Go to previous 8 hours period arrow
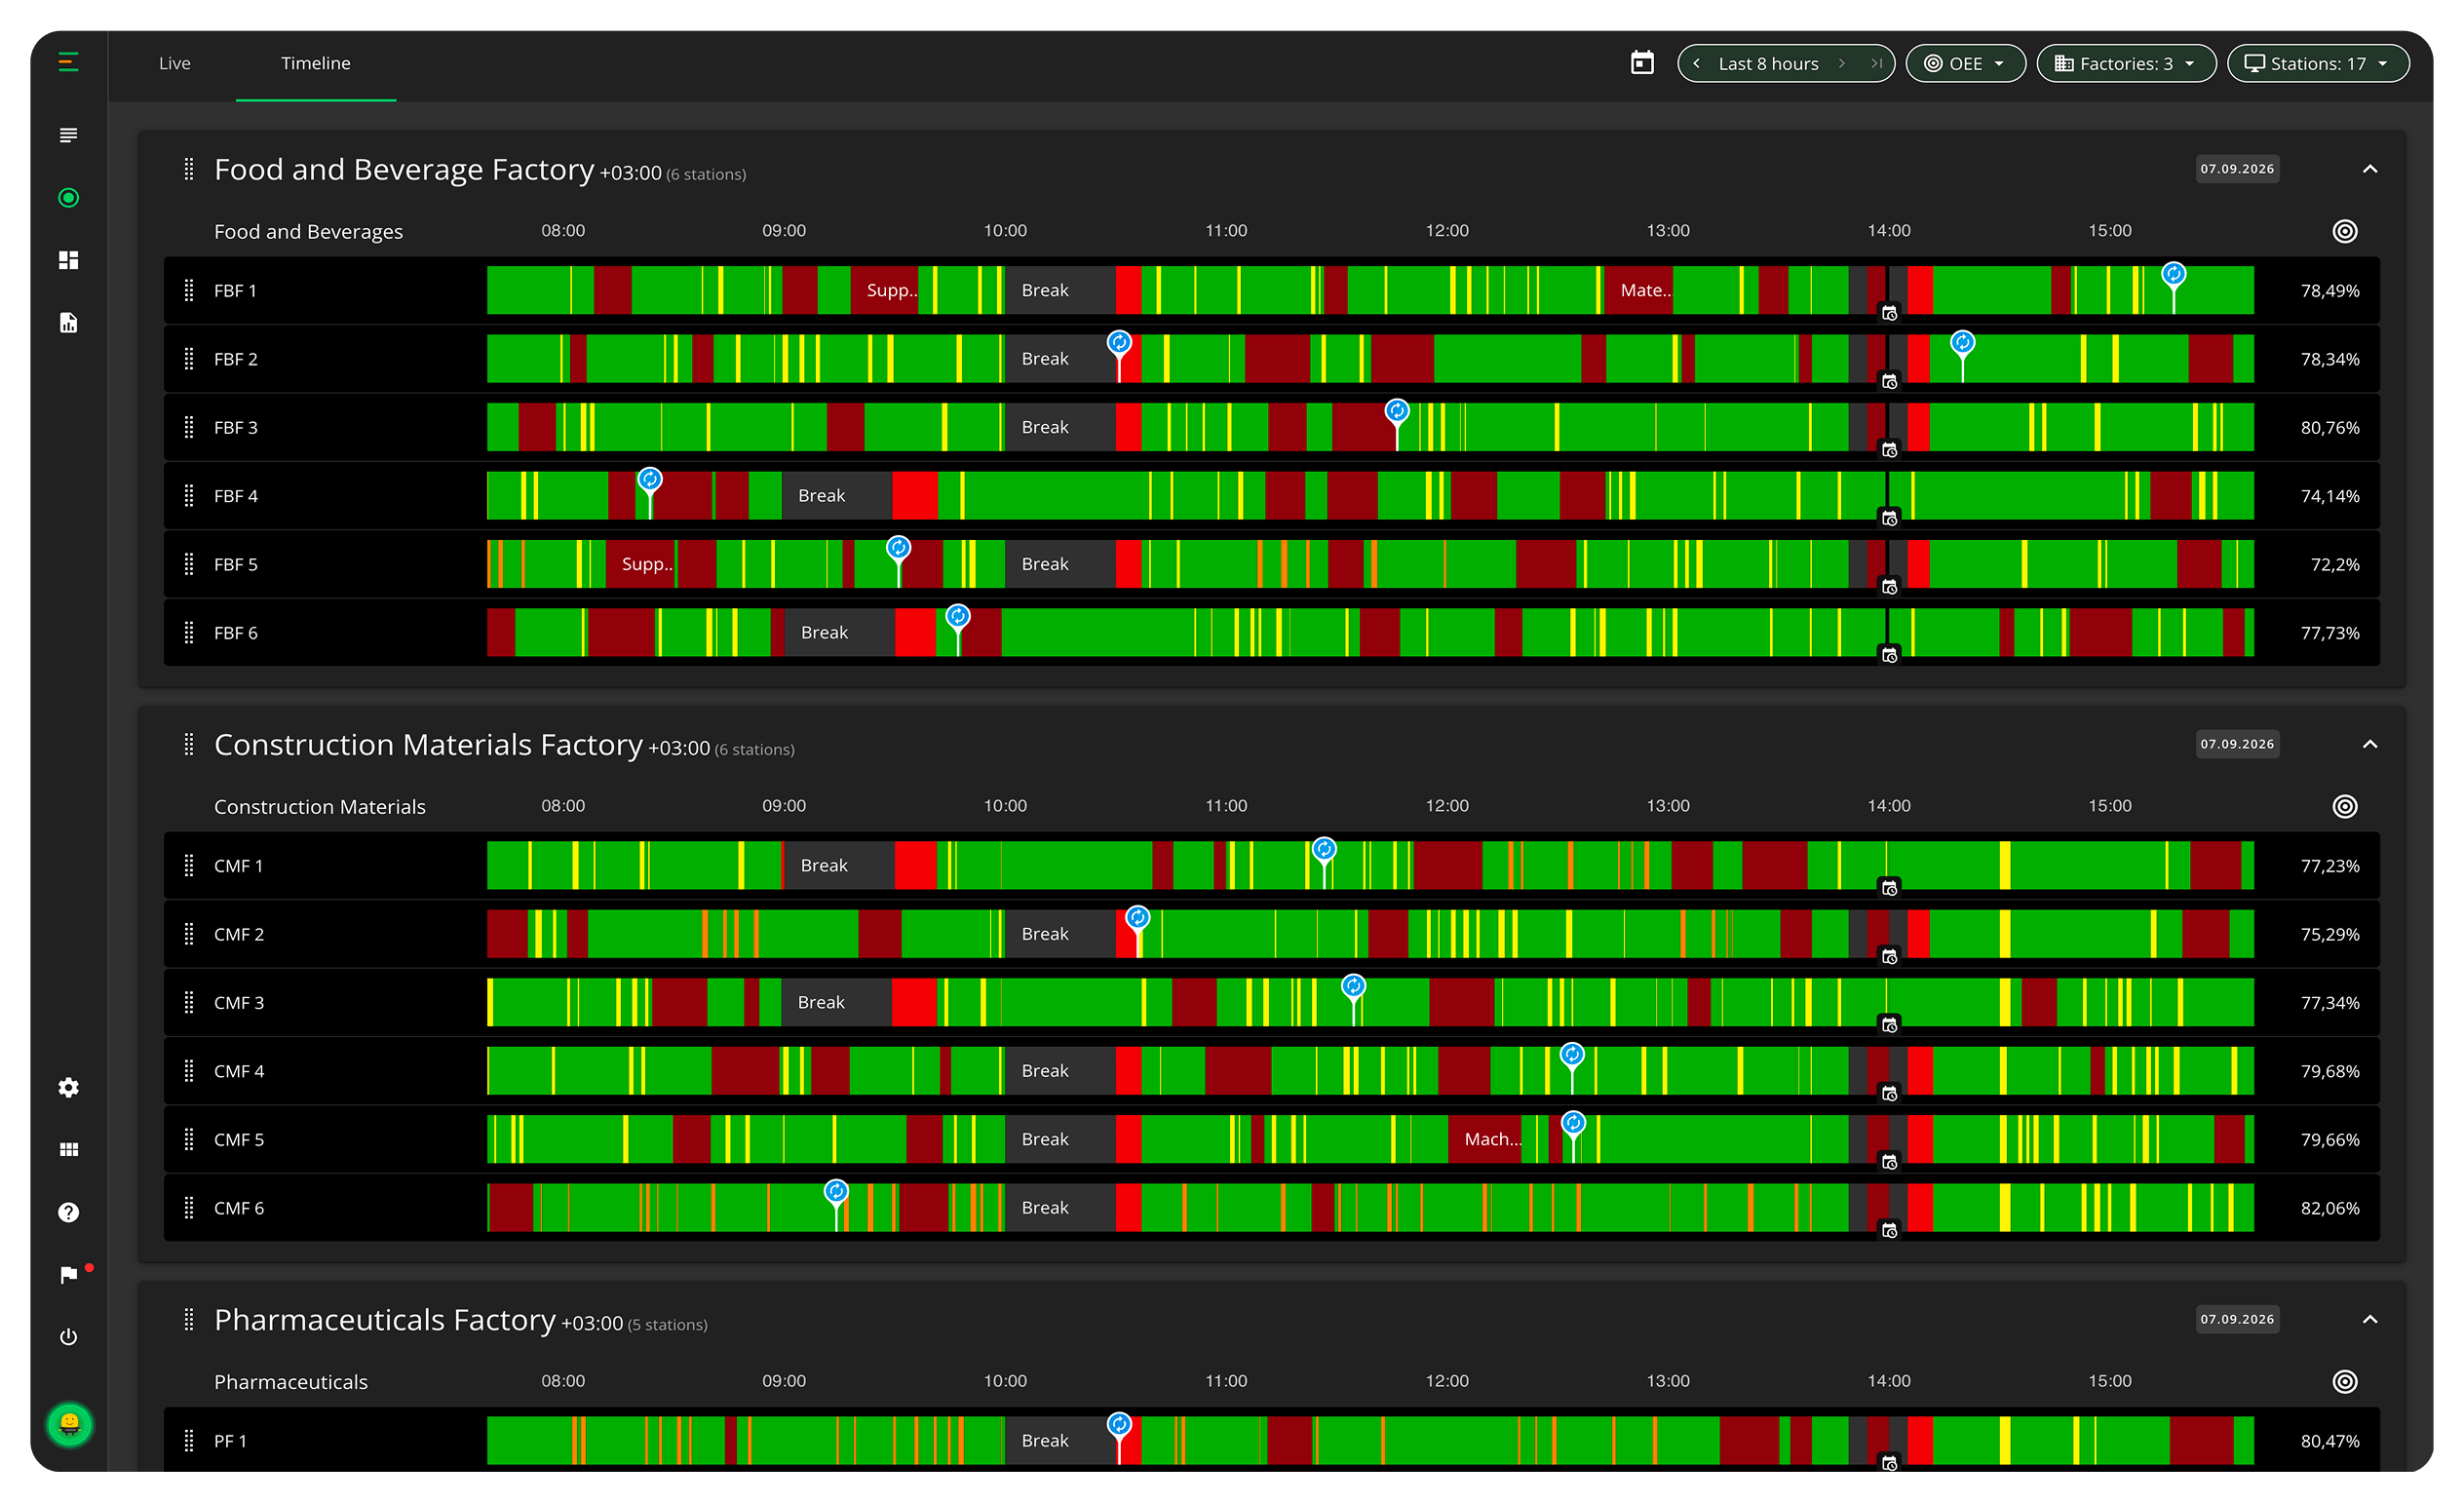Viewport: 2464px width, 1503px height. pos(1696,63)
